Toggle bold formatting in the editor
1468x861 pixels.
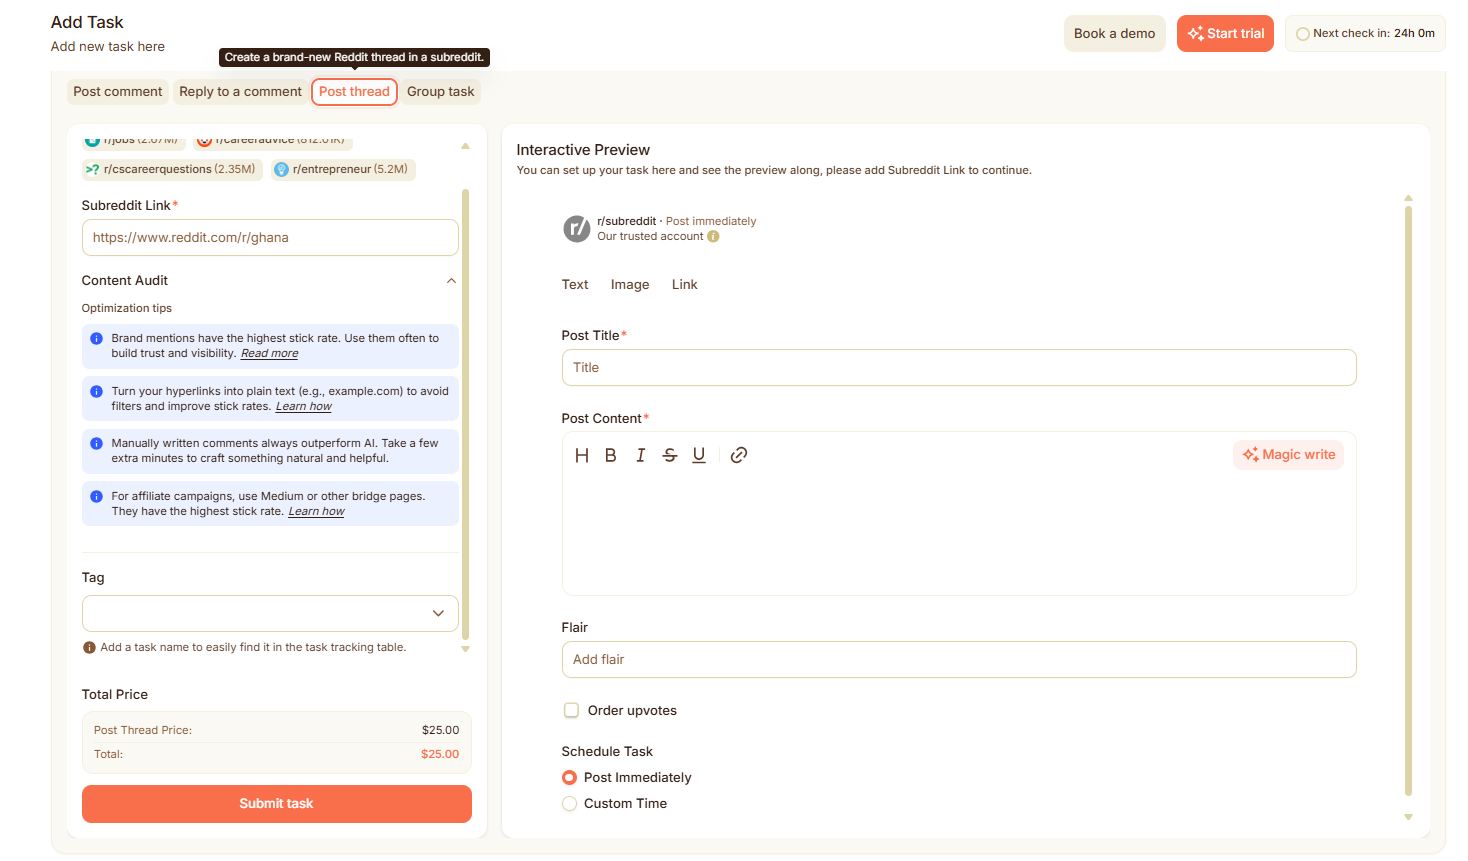(x=611, y=455)
